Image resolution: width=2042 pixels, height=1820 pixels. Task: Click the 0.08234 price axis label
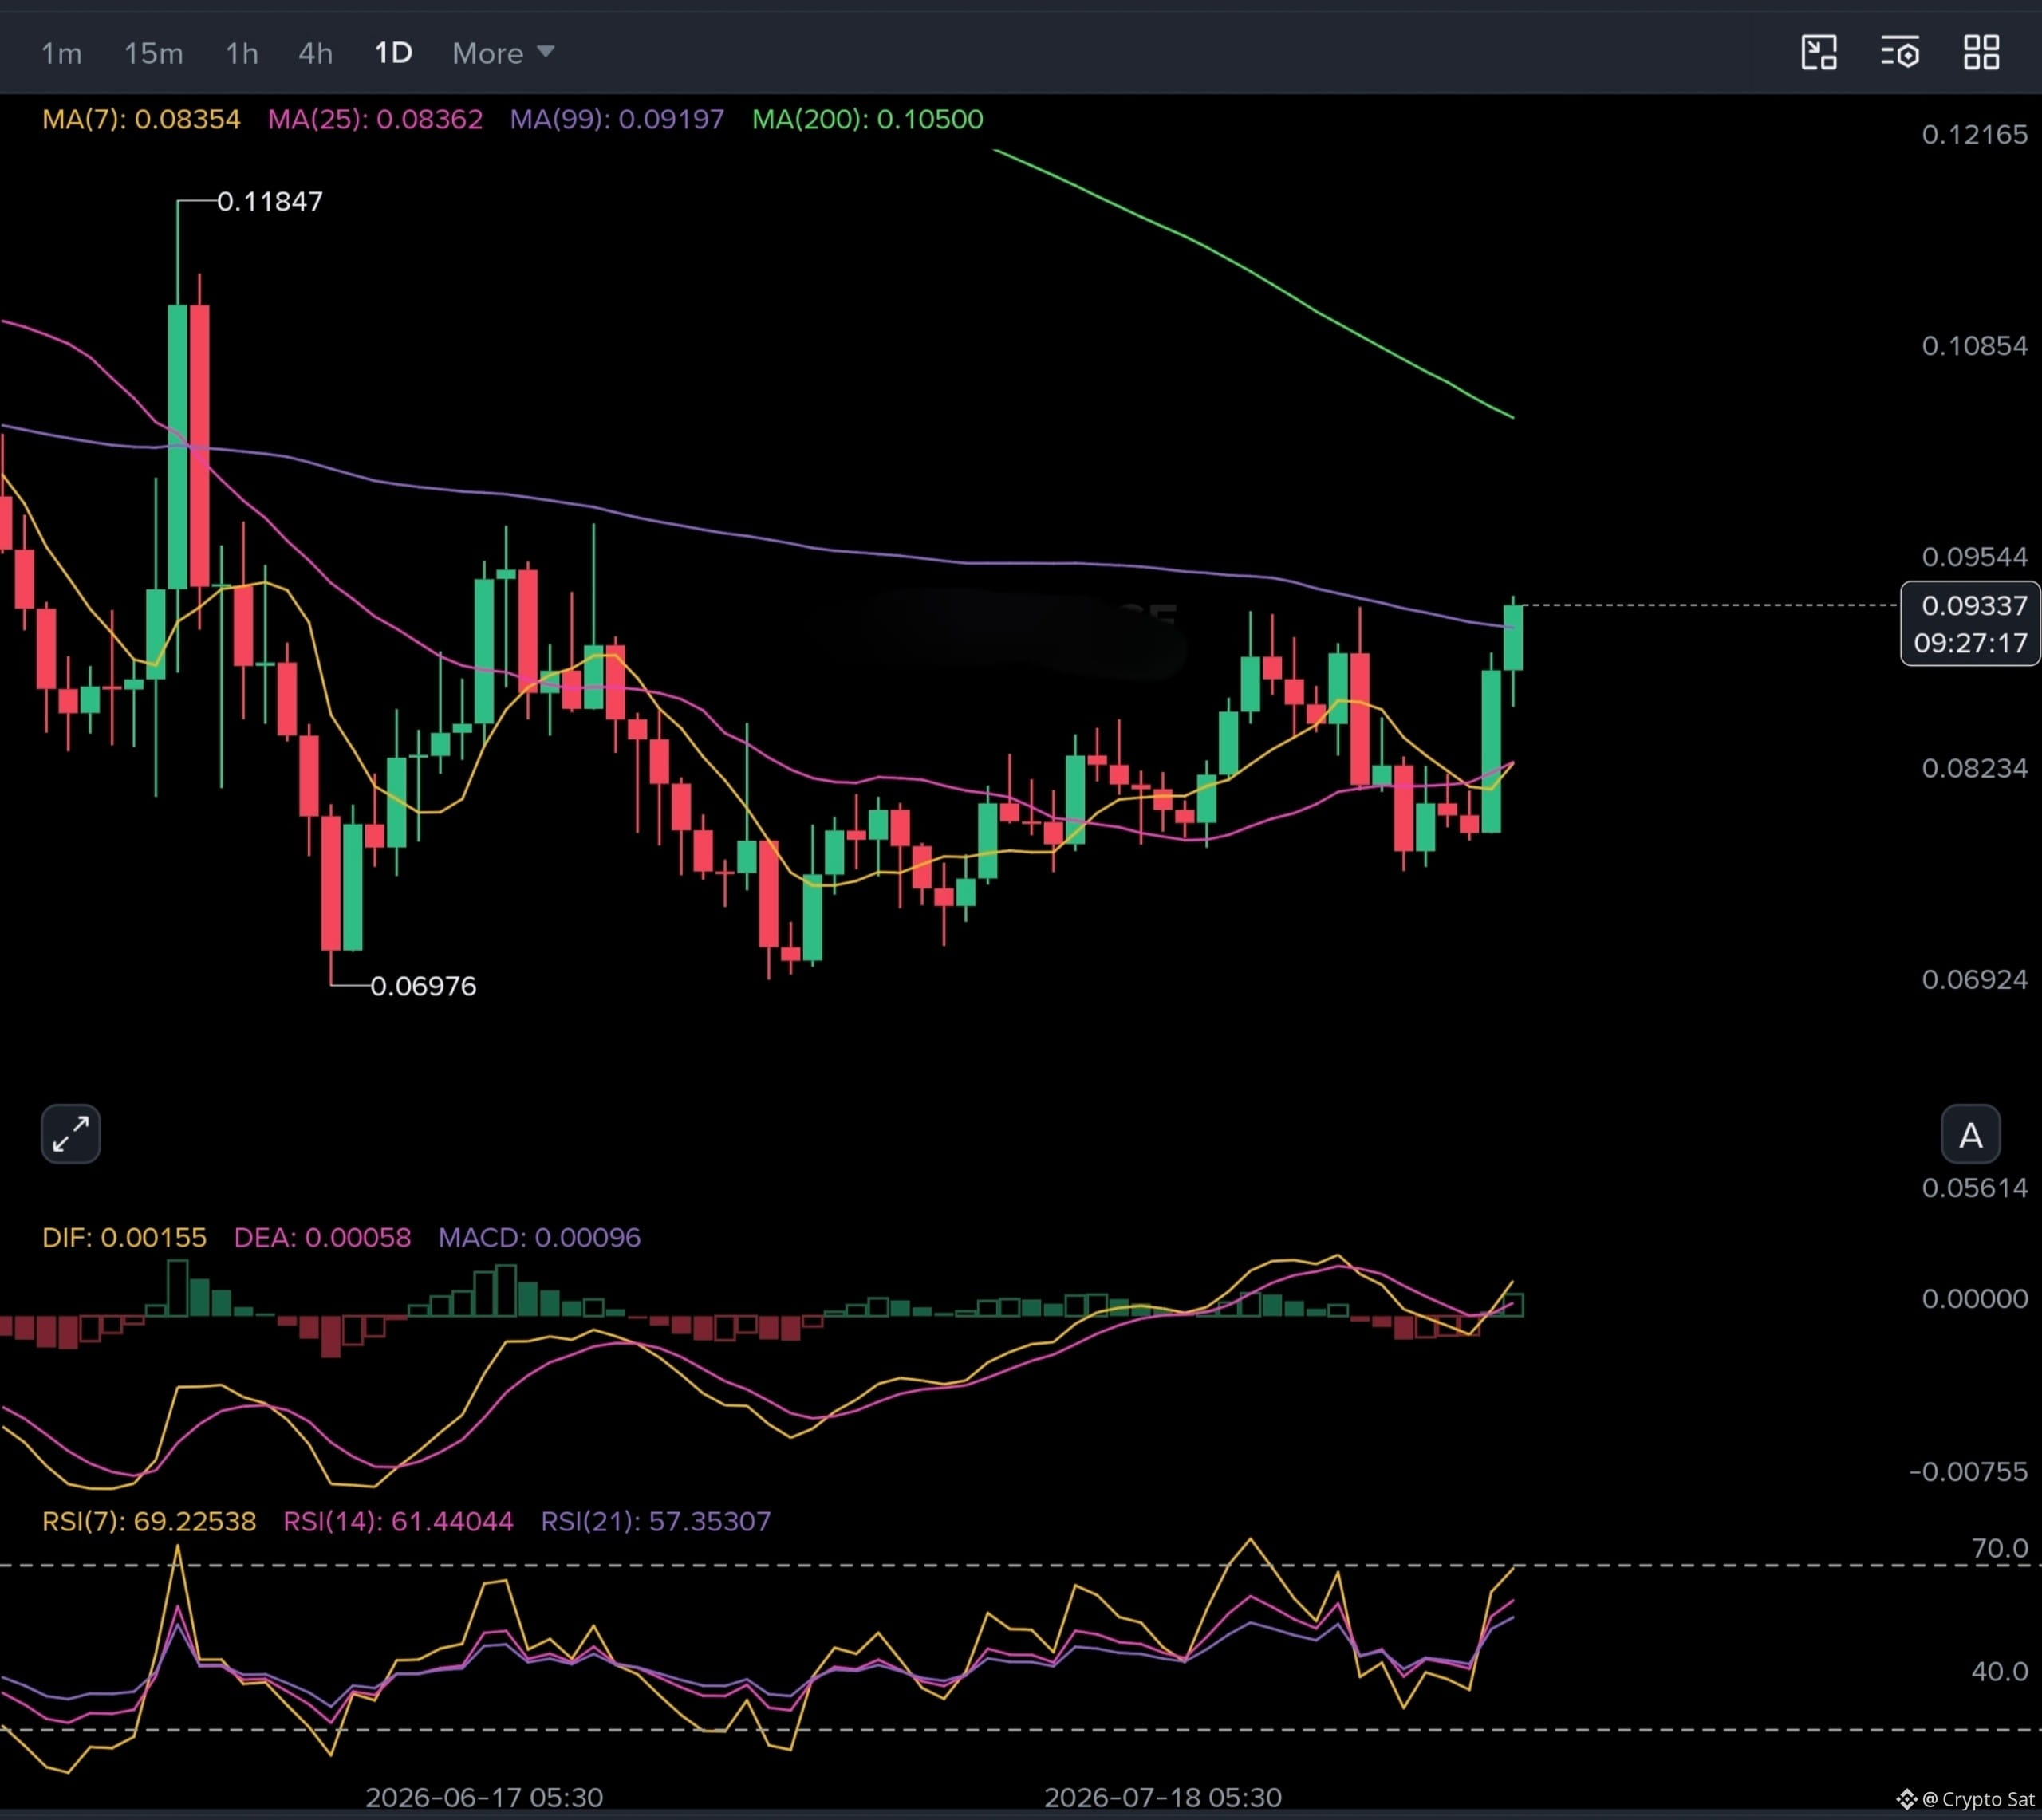point(1974,768)
